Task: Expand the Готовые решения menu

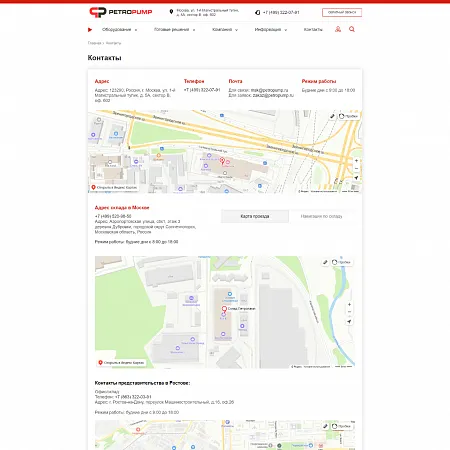Action: (174, 30)
